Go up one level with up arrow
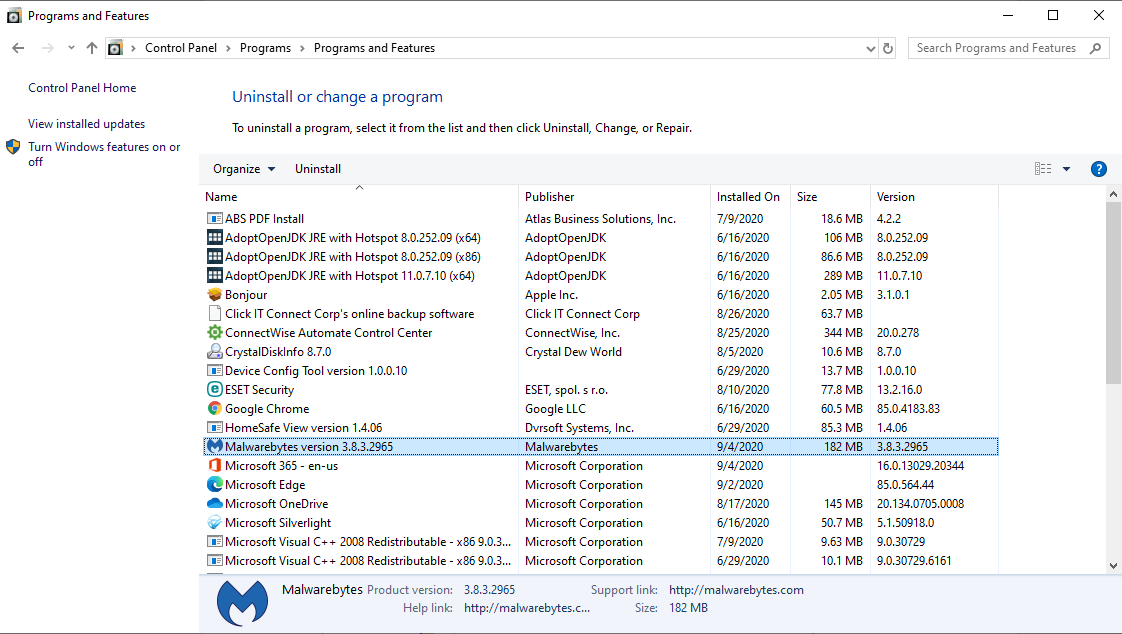The width and height of the screenshot is (1122, 634). tap(92, 48)
